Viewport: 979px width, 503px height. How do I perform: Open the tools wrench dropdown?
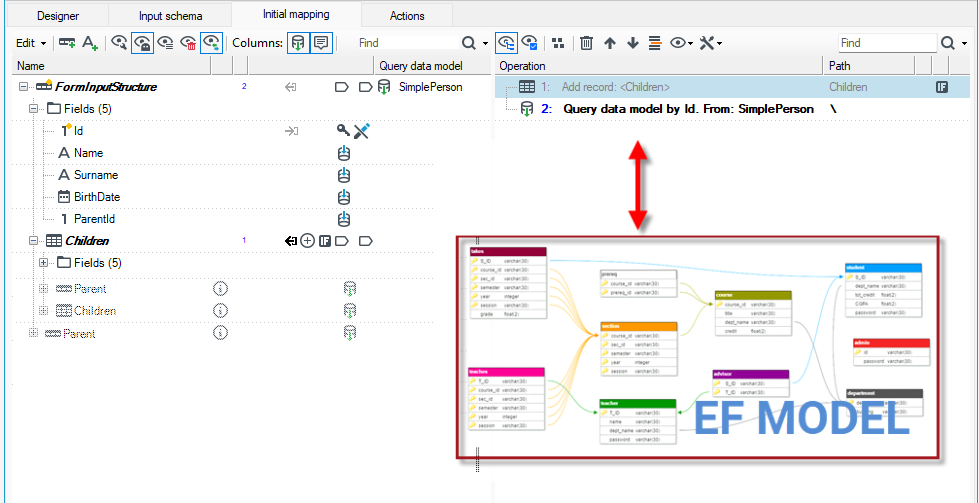(711, 43)
